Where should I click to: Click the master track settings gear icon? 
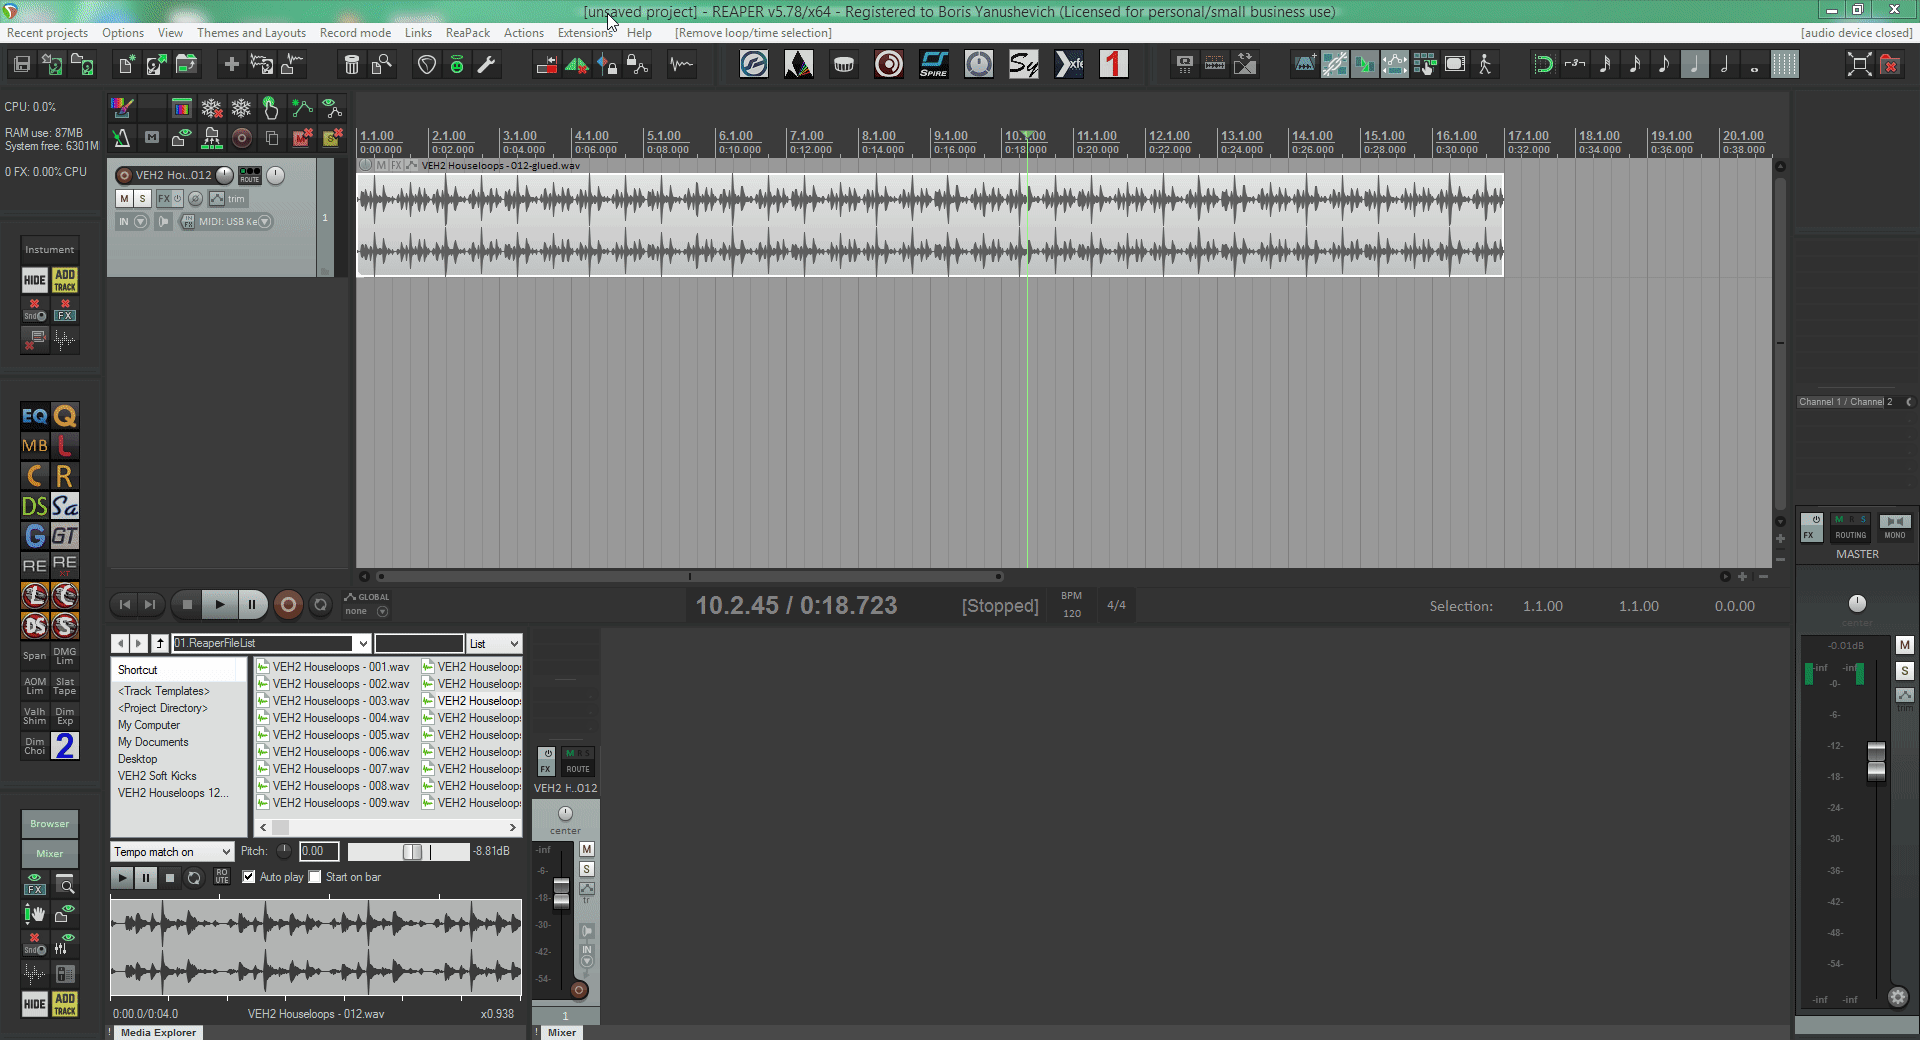coord(1898,997)
